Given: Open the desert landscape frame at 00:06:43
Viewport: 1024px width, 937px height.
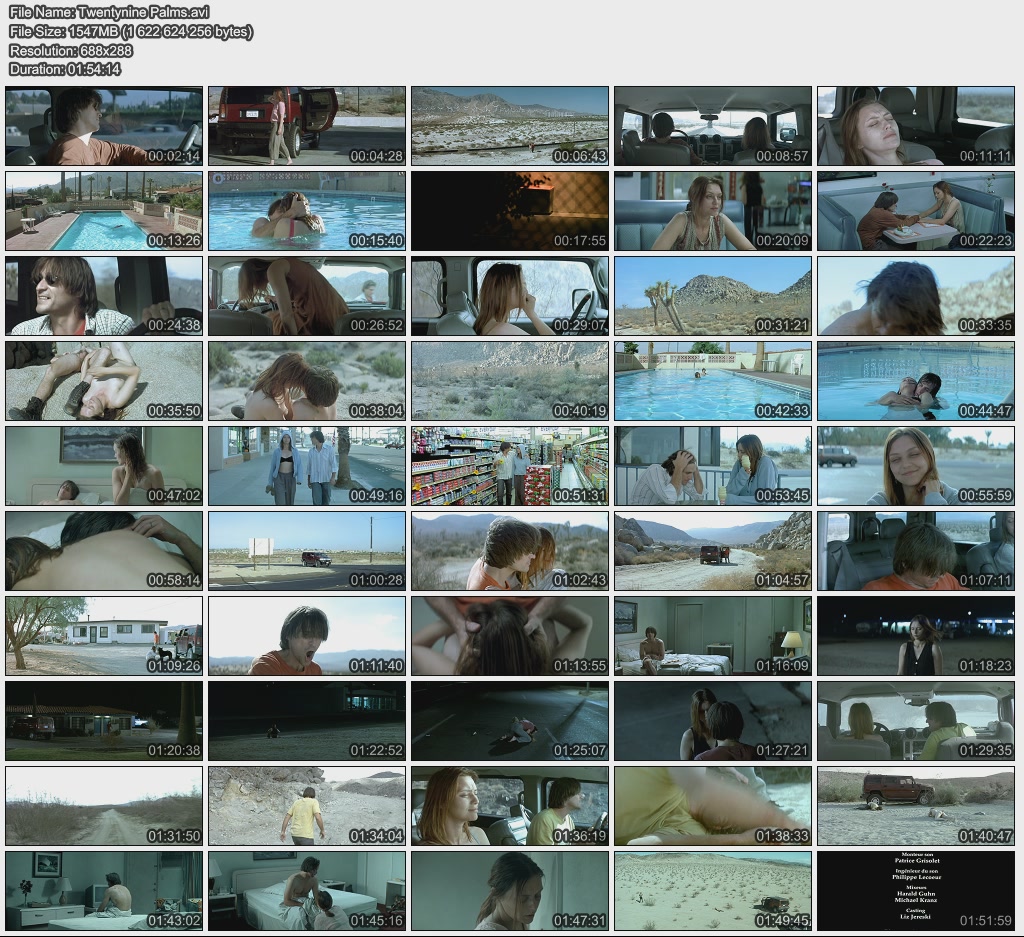Looking at the screenshot, I should point(510,126).
